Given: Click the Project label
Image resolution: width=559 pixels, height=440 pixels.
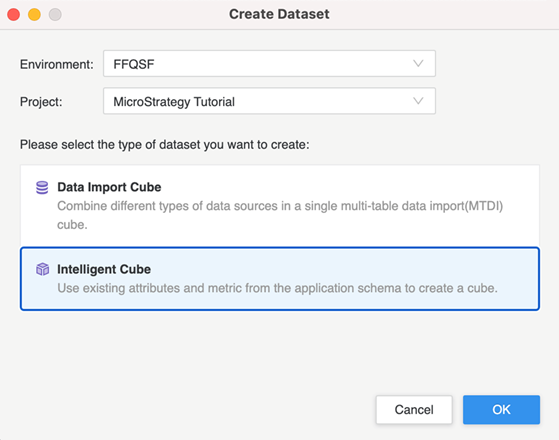Looking at the screenshot, I should [x=41, y=102].
